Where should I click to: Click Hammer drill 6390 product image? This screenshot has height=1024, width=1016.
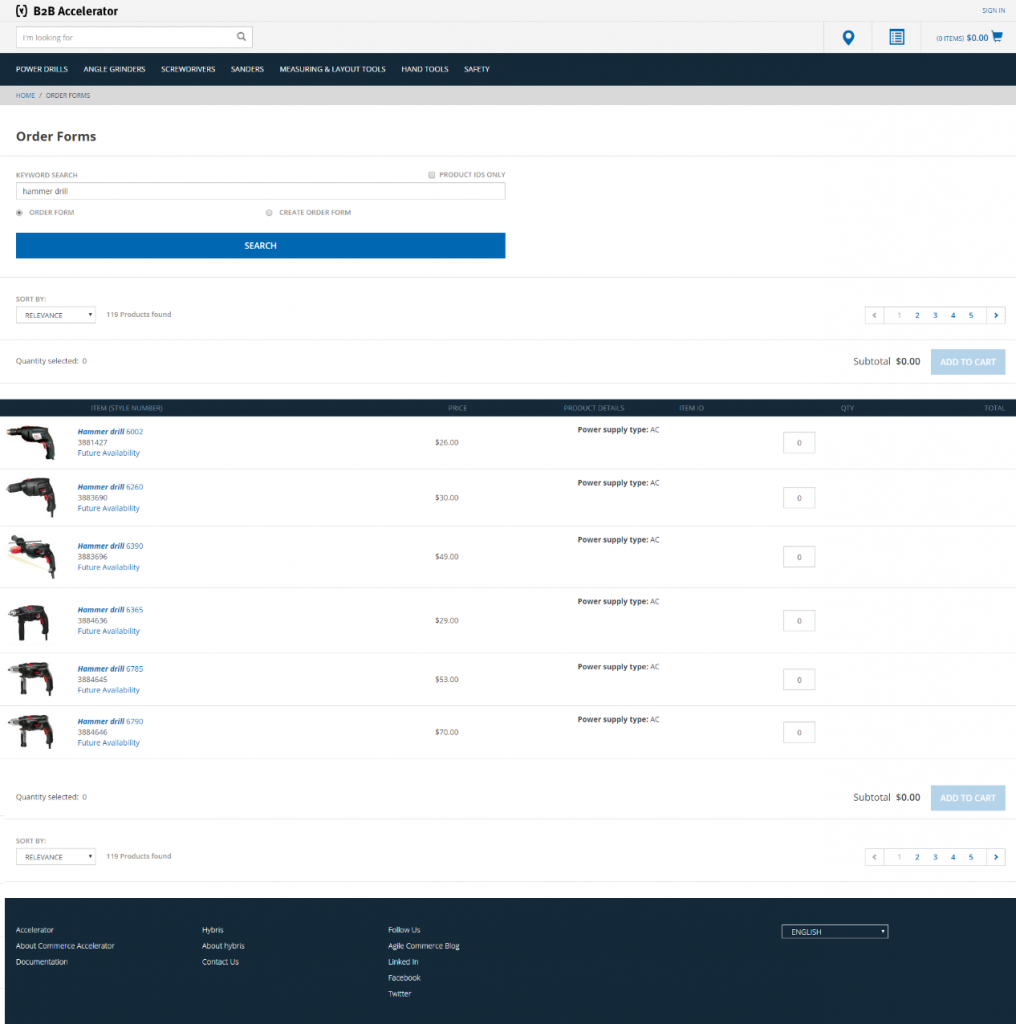coord(31,556)
